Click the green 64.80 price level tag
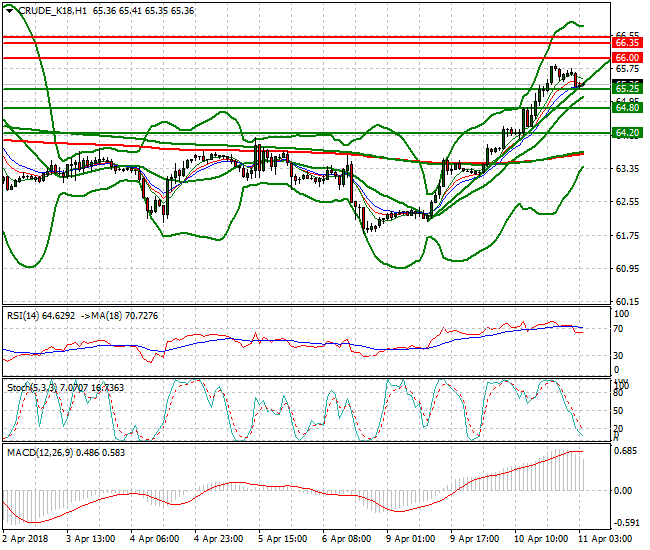 click(x=627, y=107)
